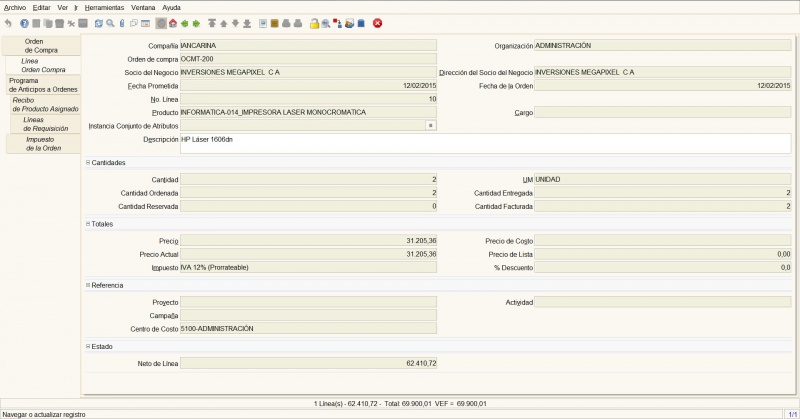
Task: Click the Cargo field
Action: tap(663, 112)
